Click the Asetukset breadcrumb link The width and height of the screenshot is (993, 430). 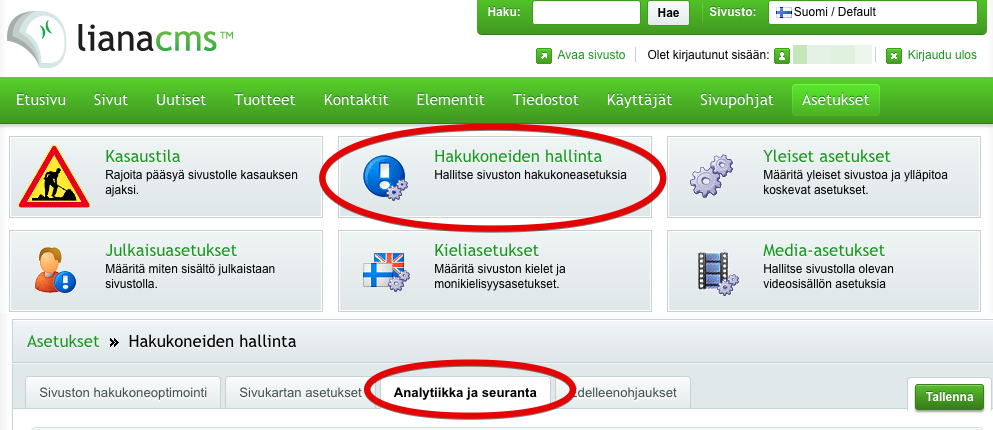tap(63, 342)
